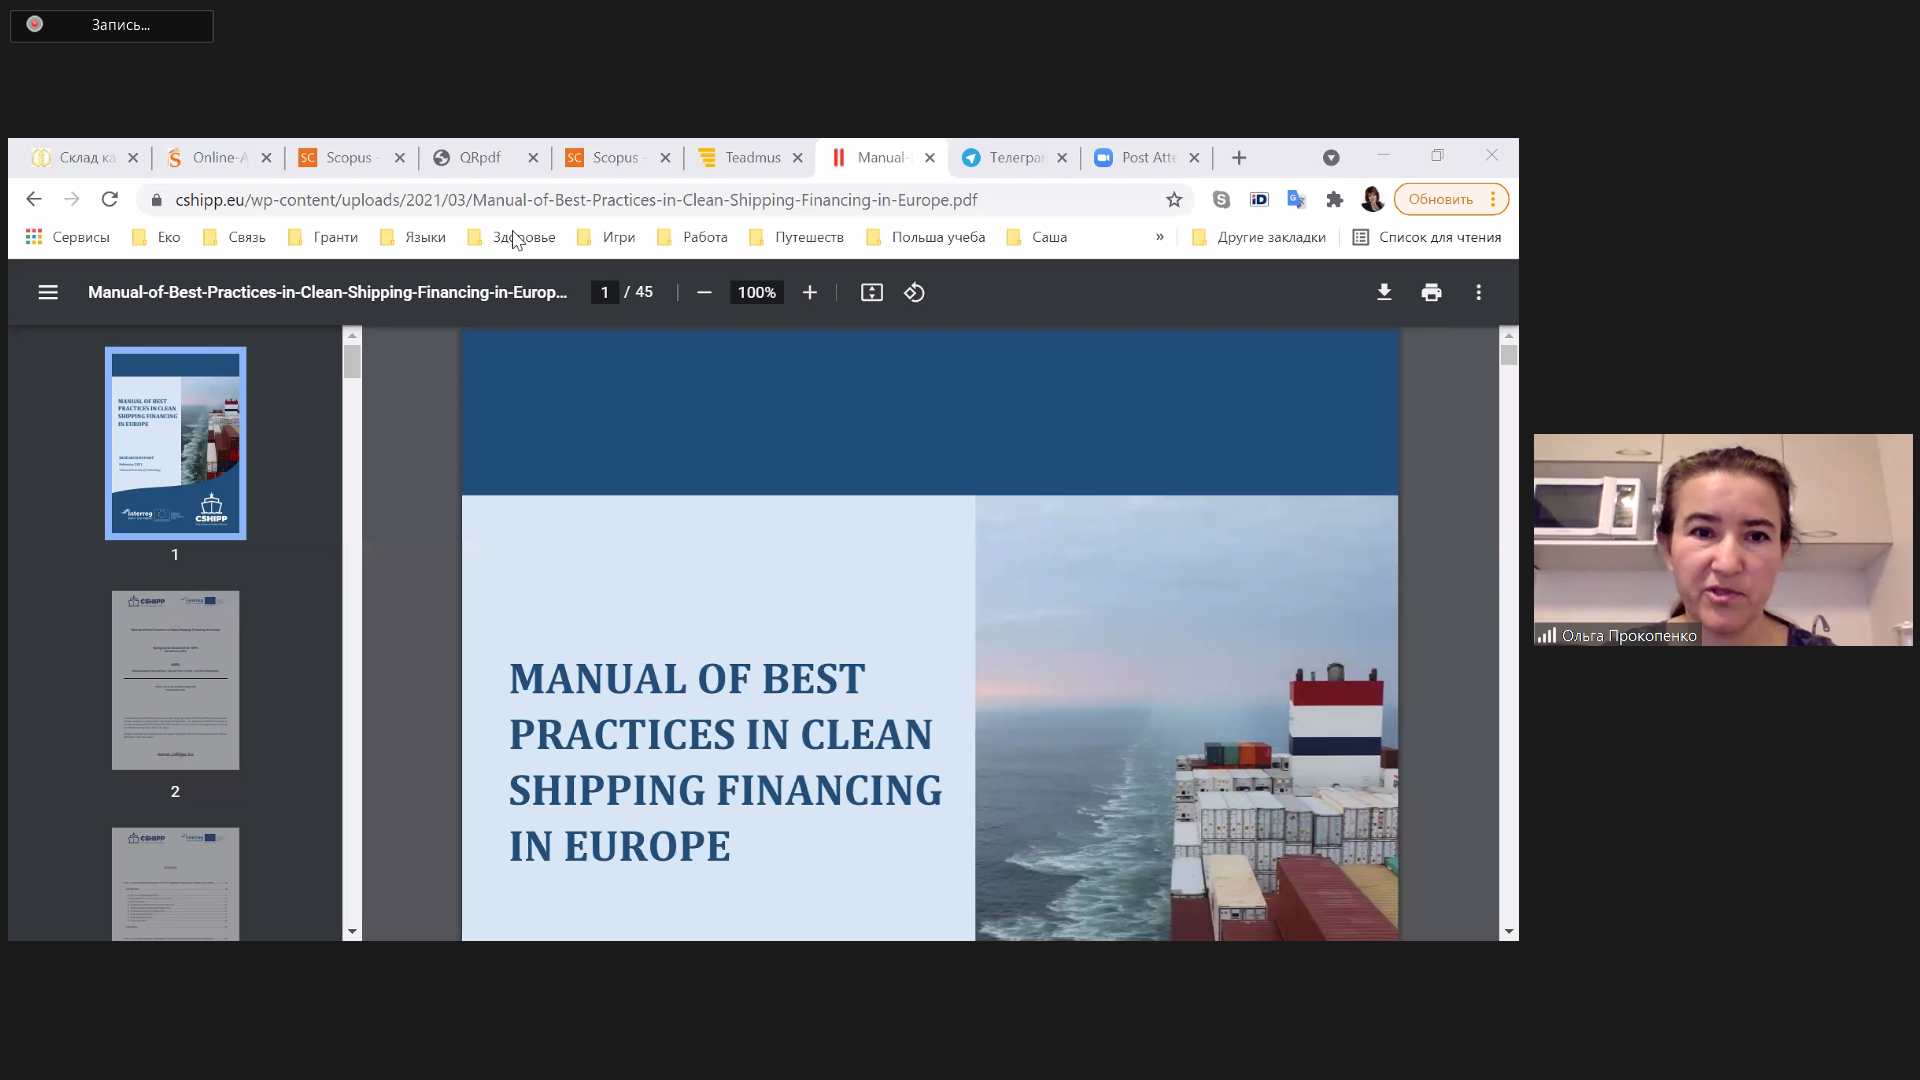Toggle the PDF sidebar hamburger menu

click(48, 293)
